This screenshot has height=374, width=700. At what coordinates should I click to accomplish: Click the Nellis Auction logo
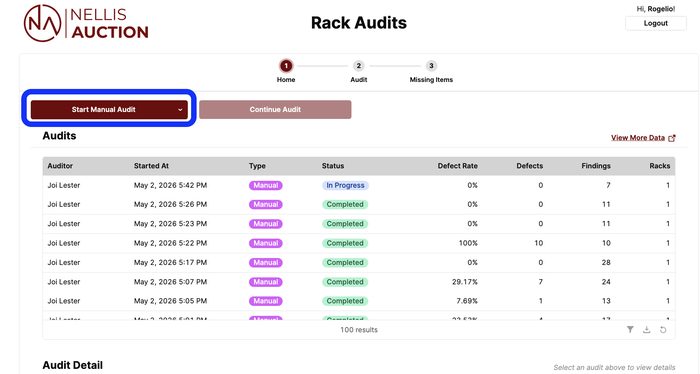(x=86, y=23)
